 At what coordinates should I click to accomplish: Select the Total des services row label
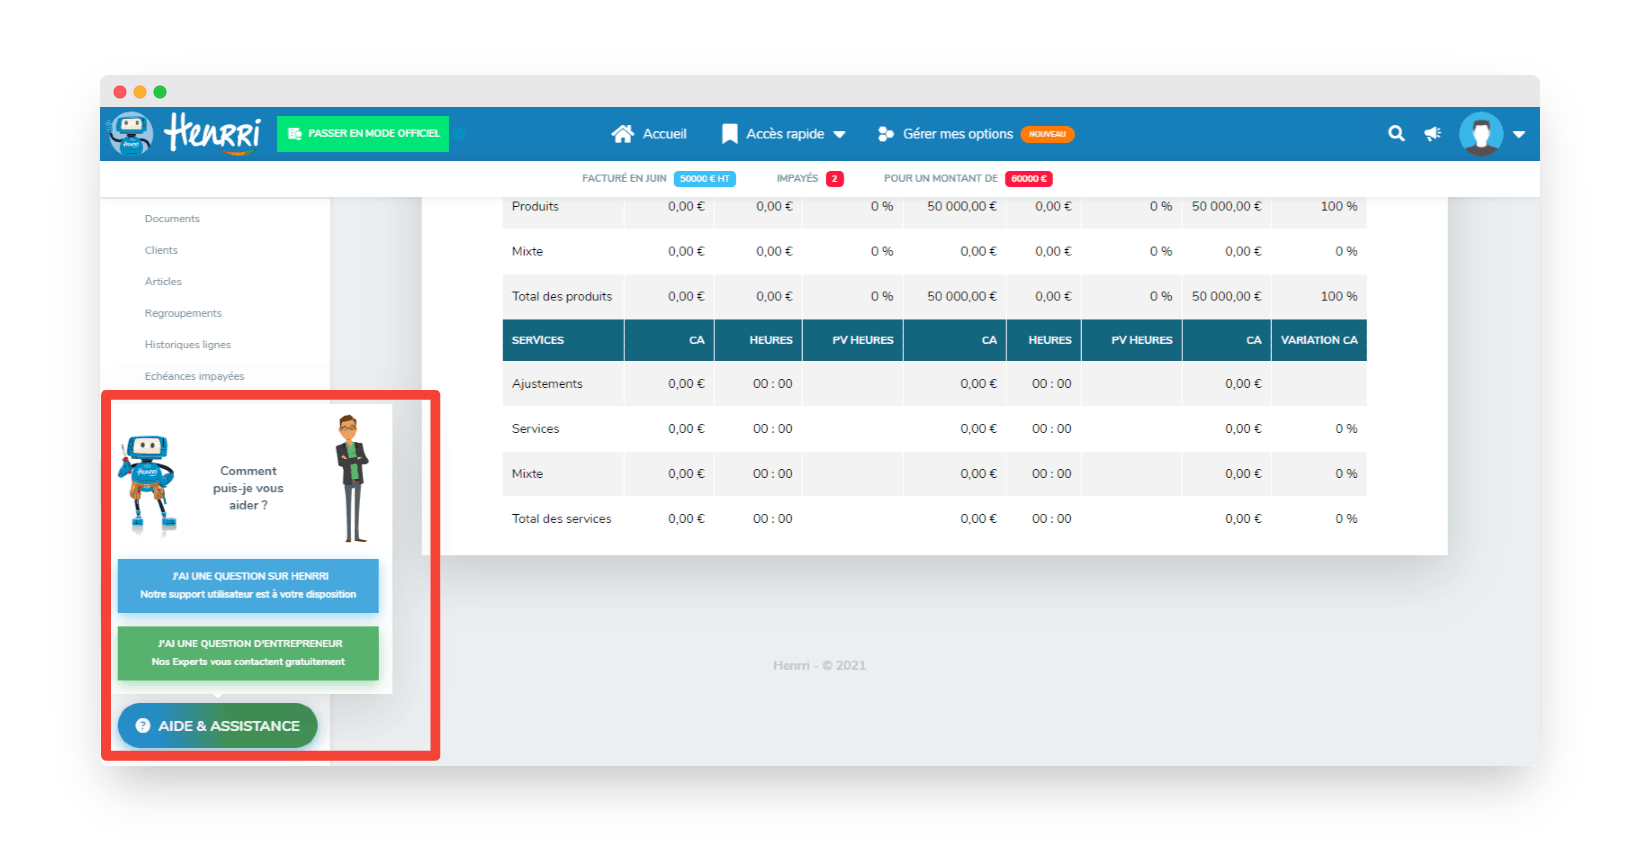[562, 519]
